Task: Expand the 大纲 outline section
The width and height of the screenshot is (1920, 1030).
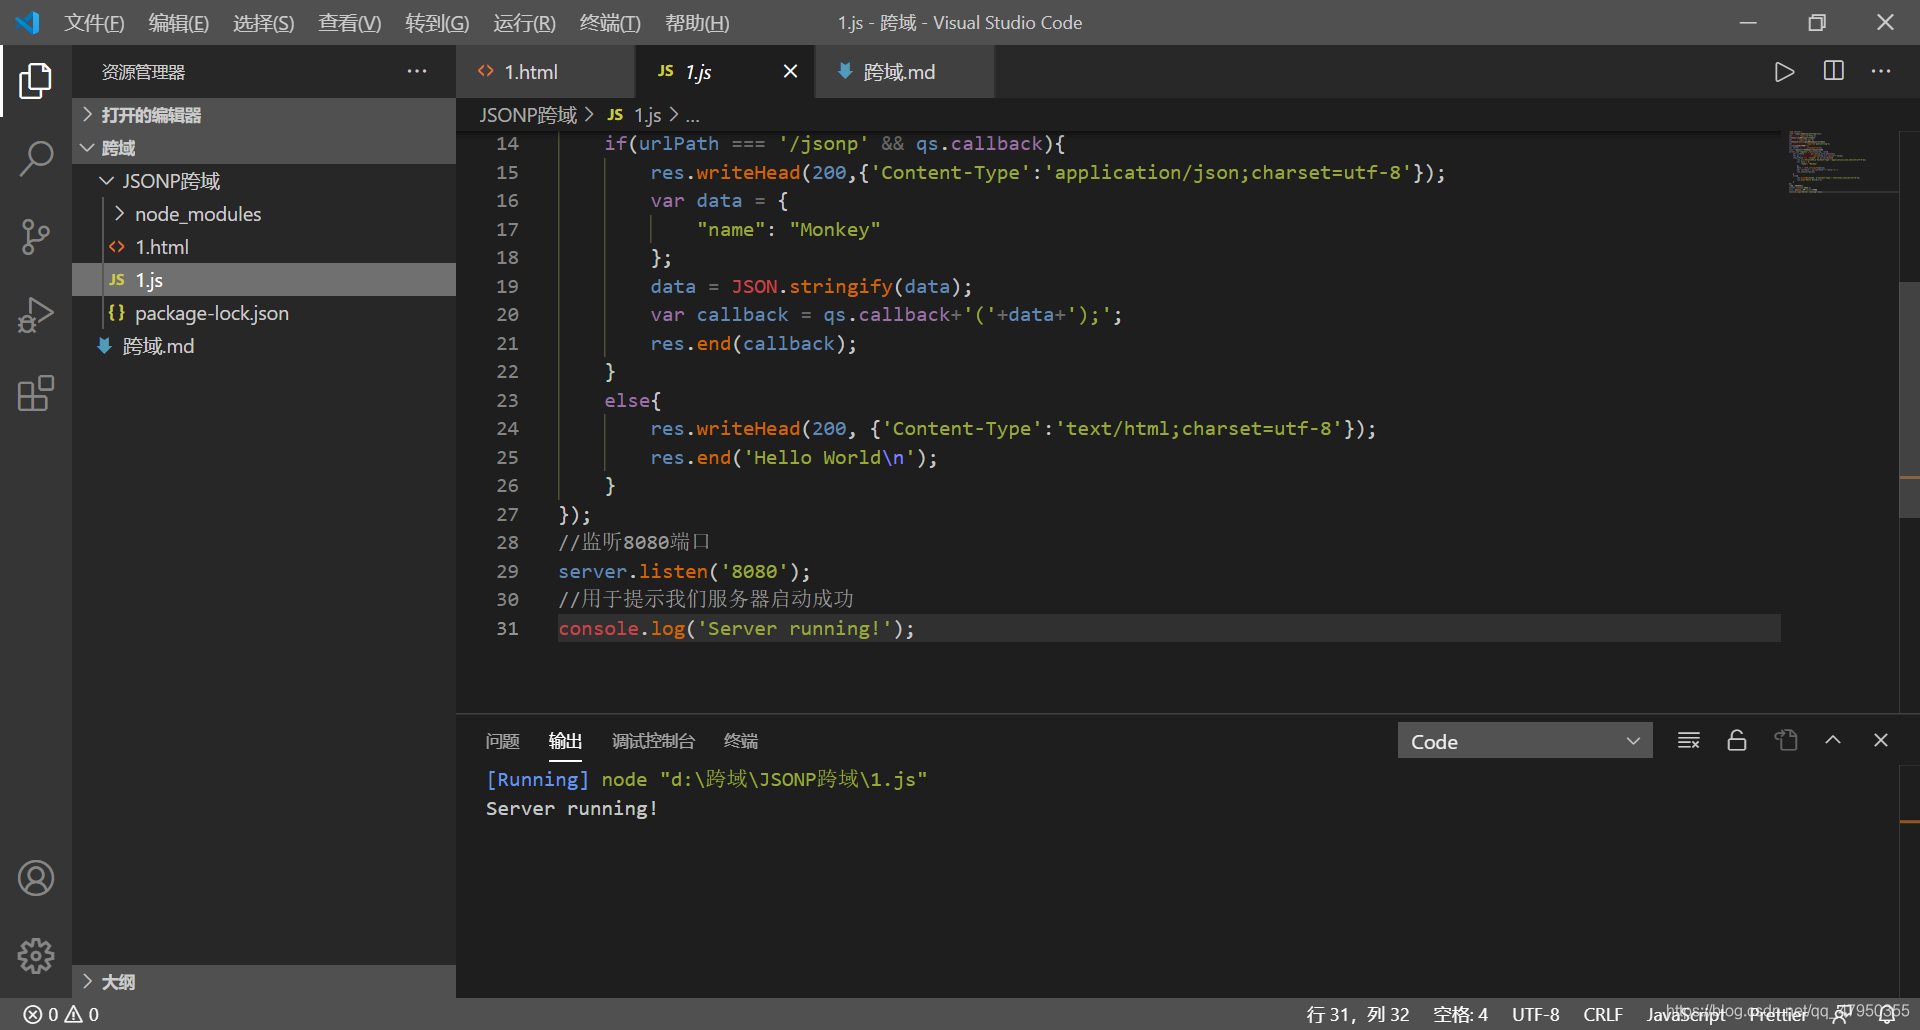Action: click(x=264, y=982)
